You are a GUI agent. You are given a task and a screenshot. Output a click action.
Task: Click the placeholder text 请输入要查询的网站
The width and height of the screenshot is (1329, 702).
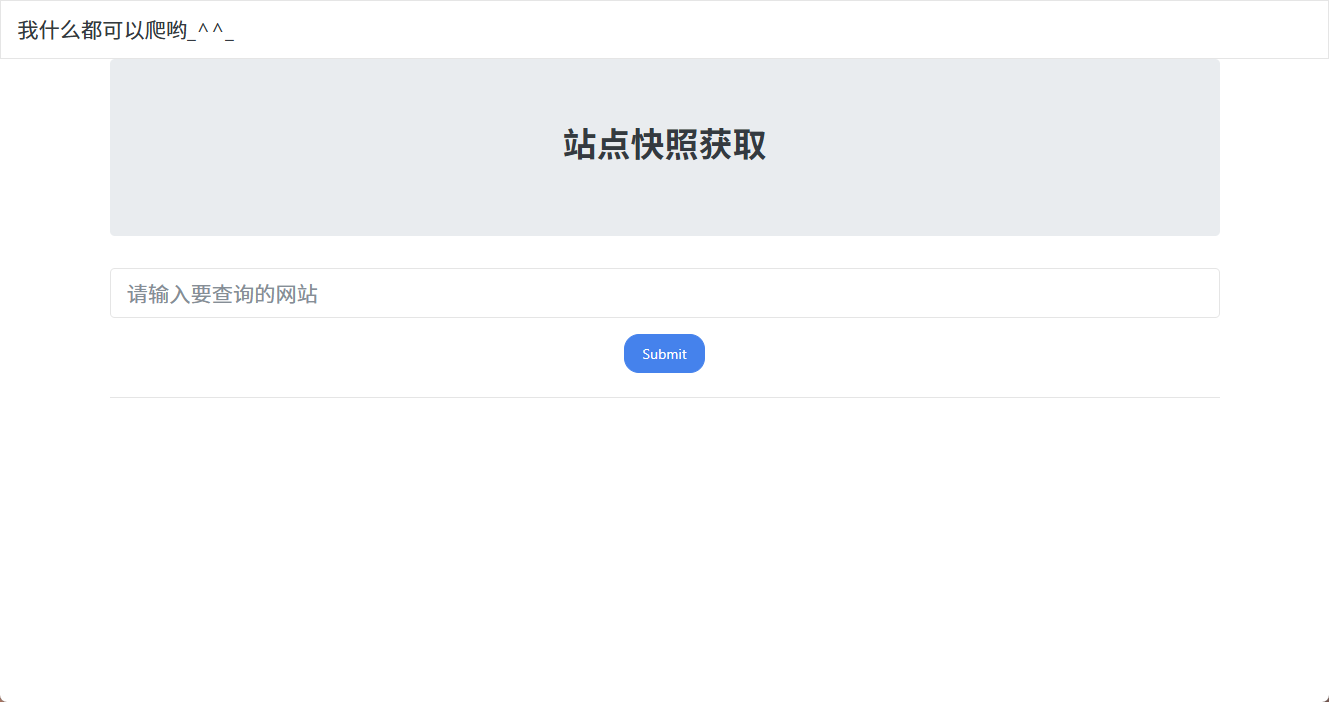222,294
